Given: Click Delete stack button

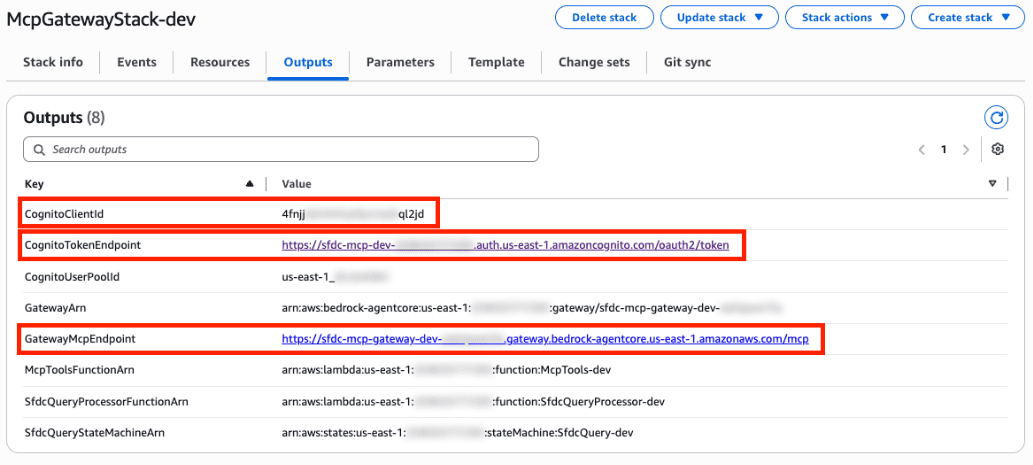Looking at the screenshot, I should tap(604, 18).
